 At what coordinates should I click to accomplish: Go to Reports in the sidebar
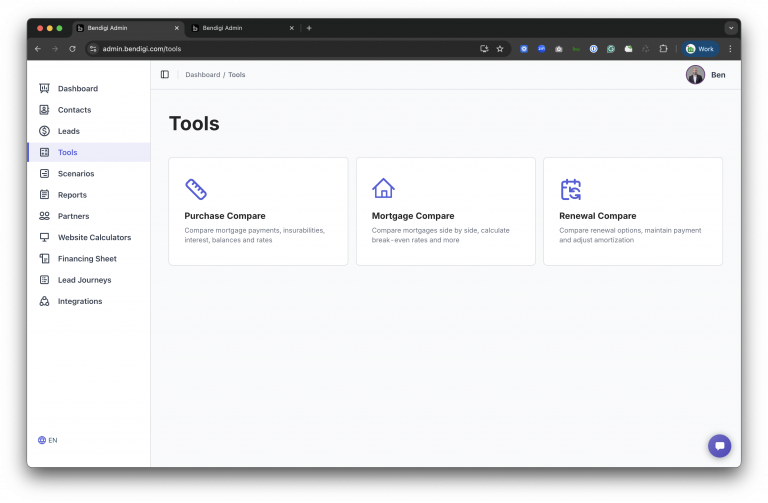point(72,195)
